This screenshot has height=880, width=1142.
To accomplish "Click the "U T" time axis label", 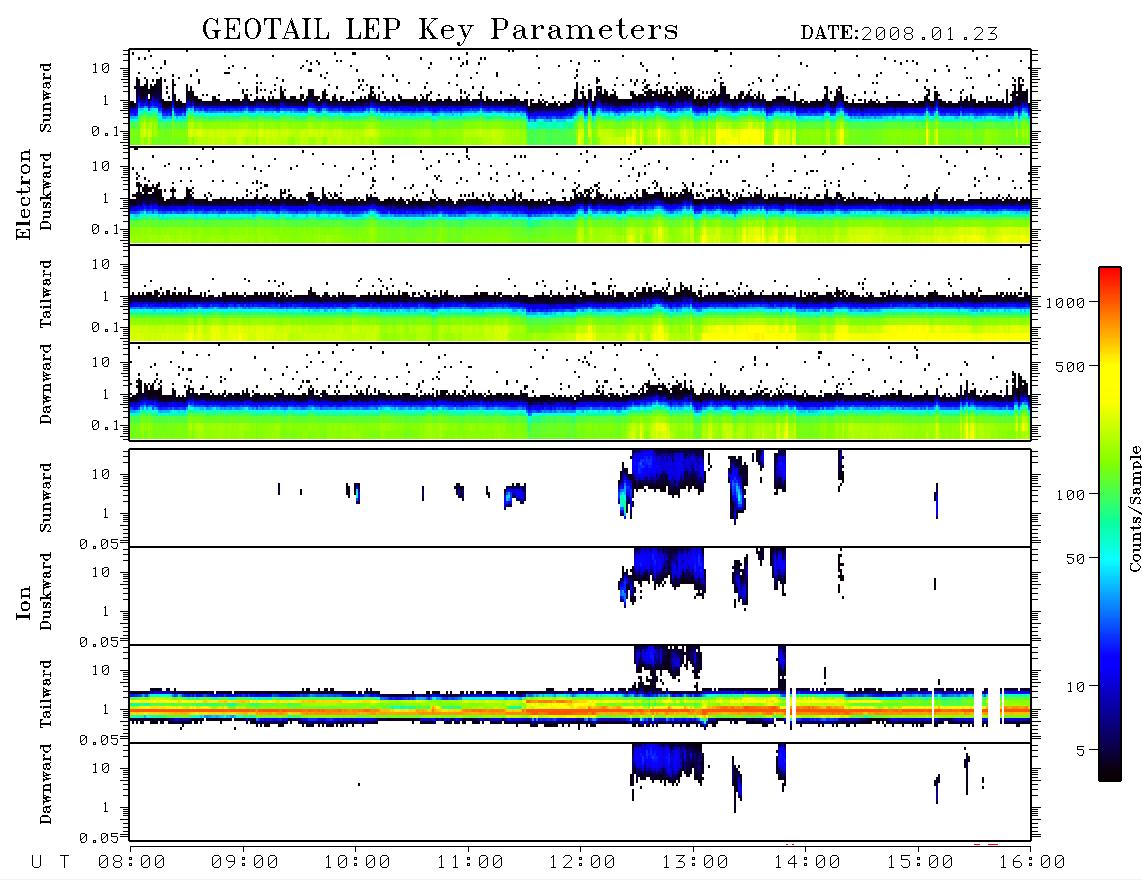I will pos(50,863).
